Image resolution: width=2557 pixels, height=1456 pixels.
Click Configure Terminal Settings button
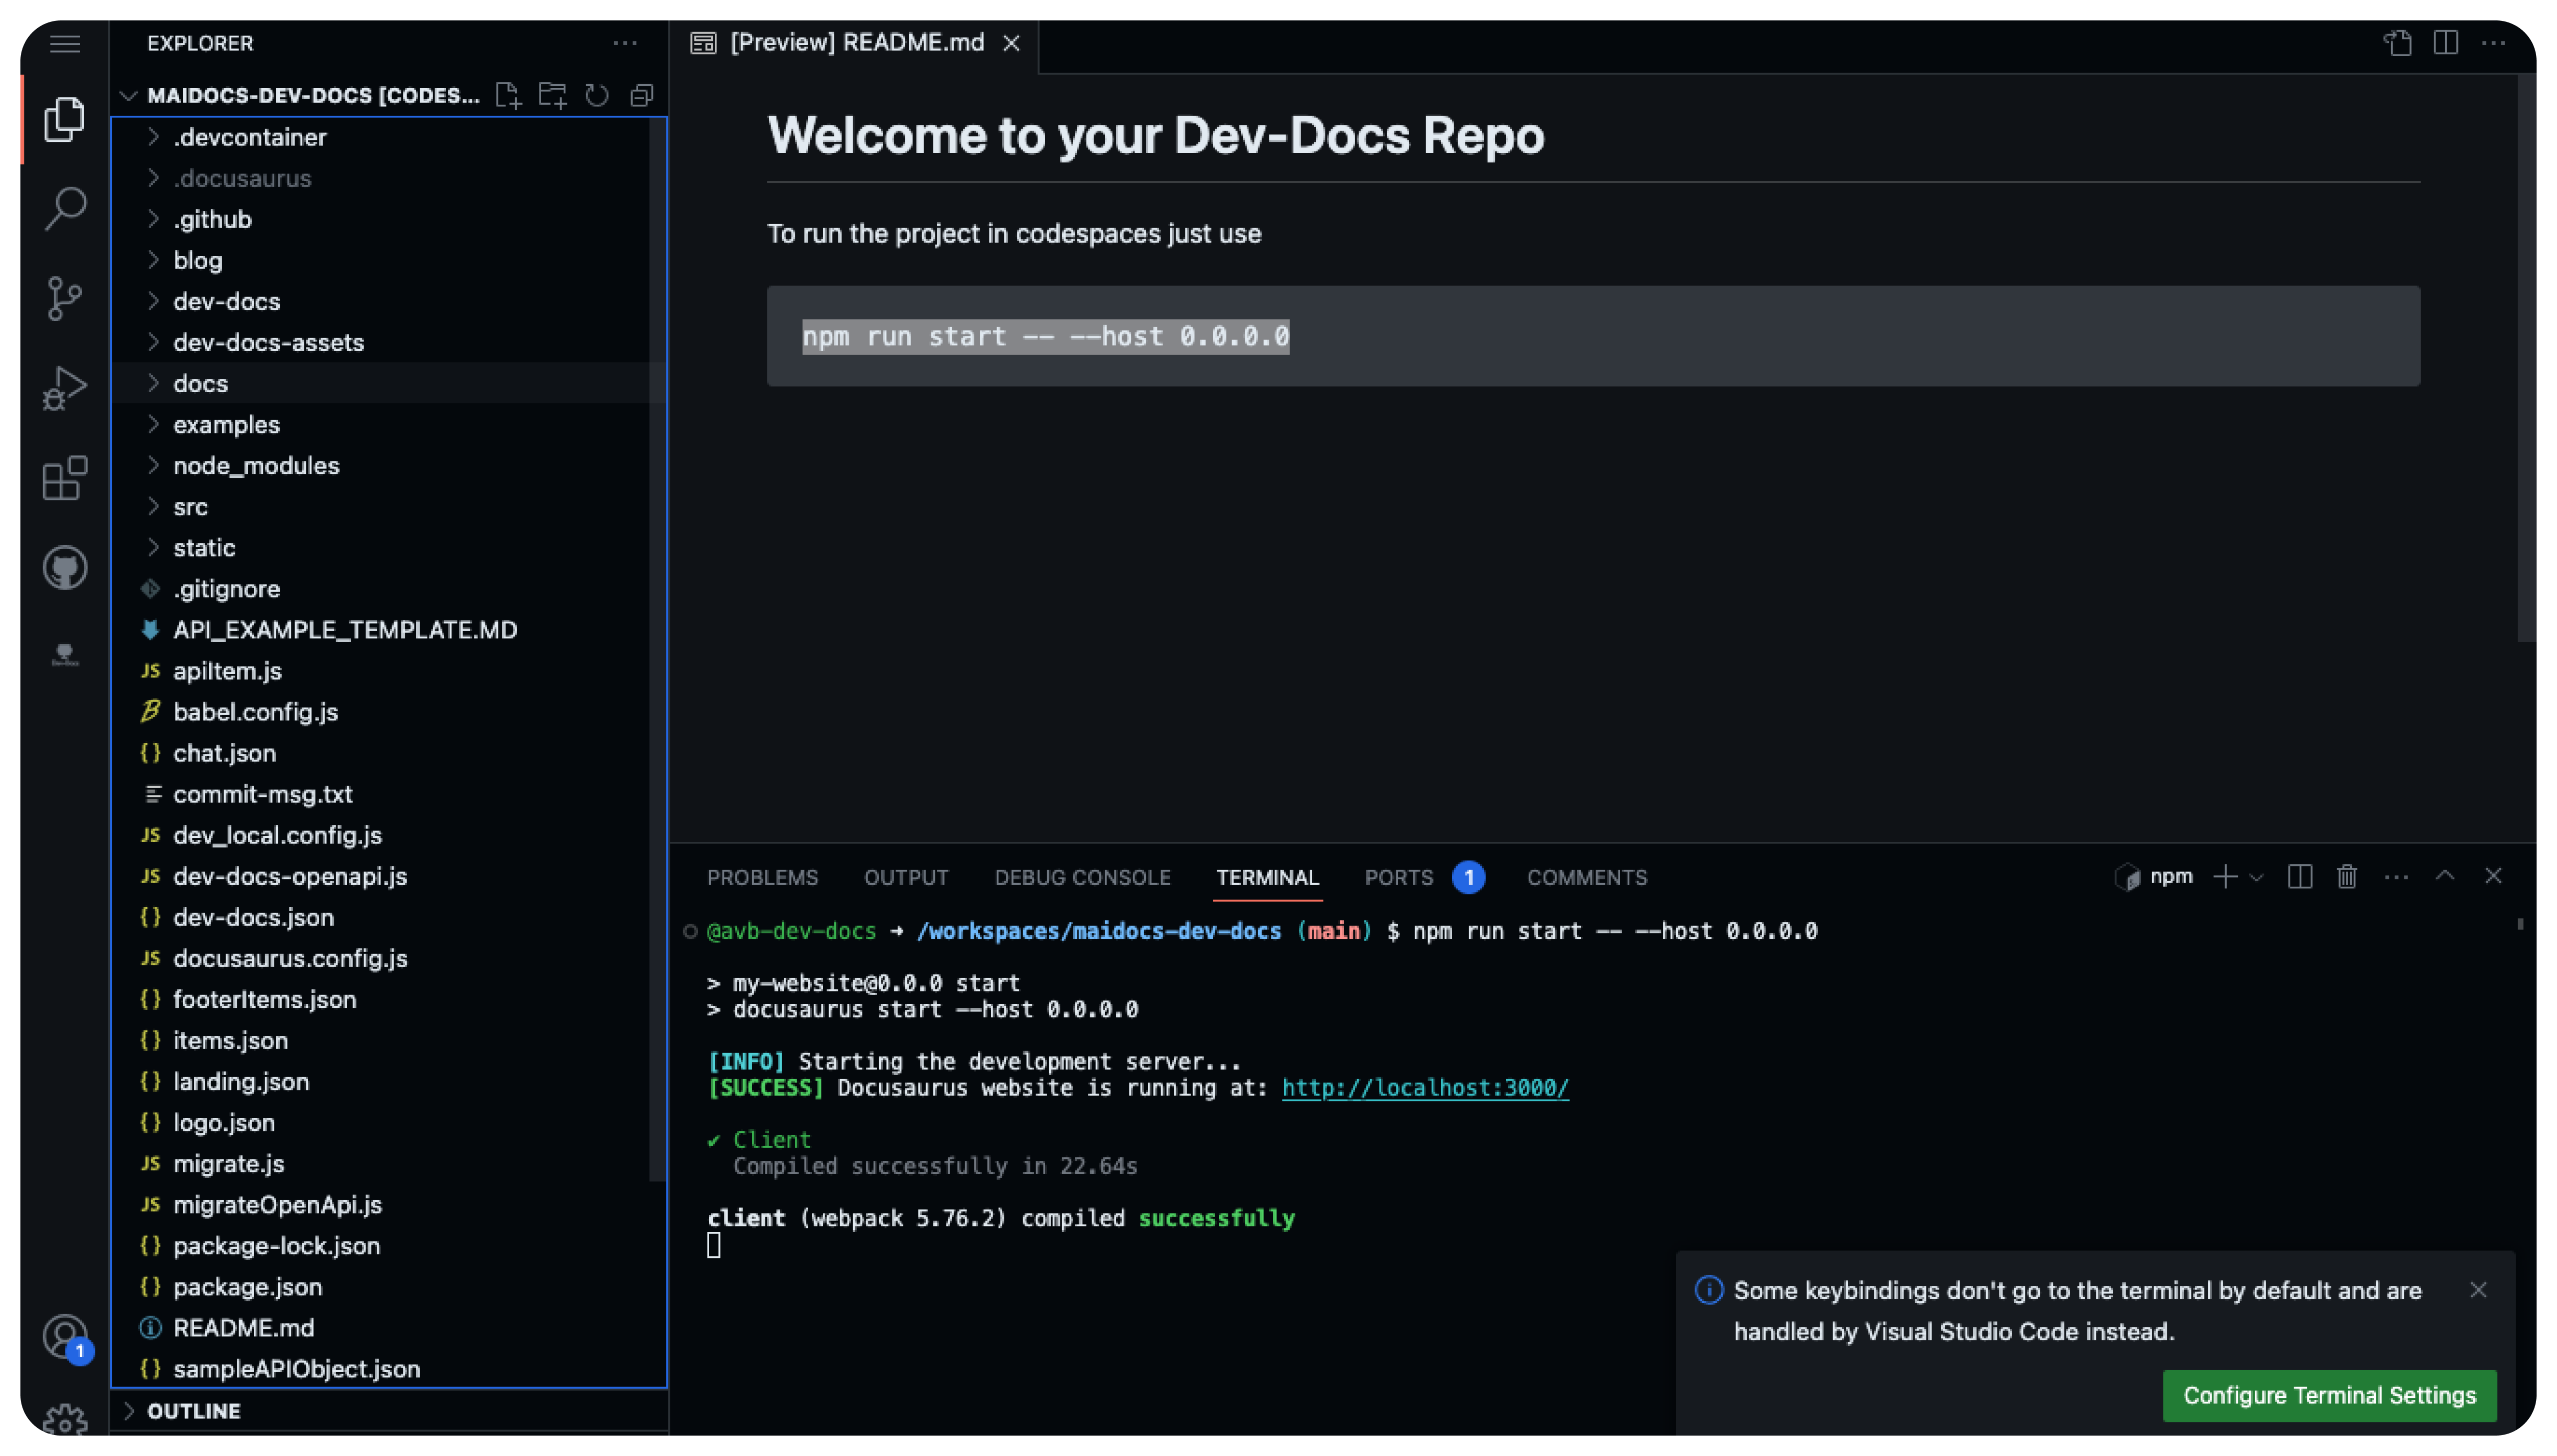click(2329, 1395)
